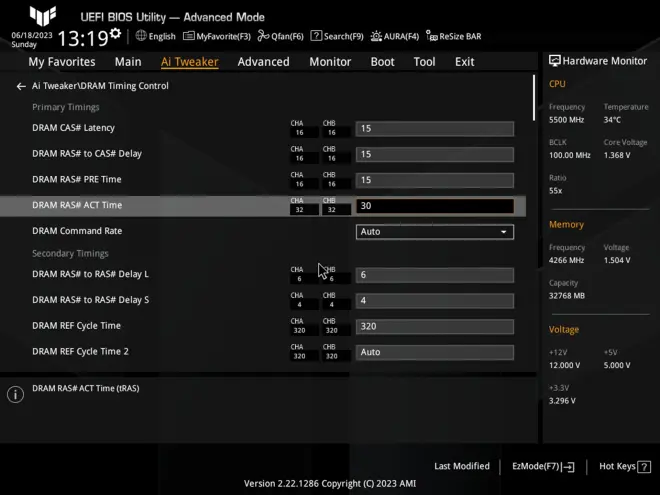Go to the Boot tab
The image size is (660, 495).
click(382, 62)
